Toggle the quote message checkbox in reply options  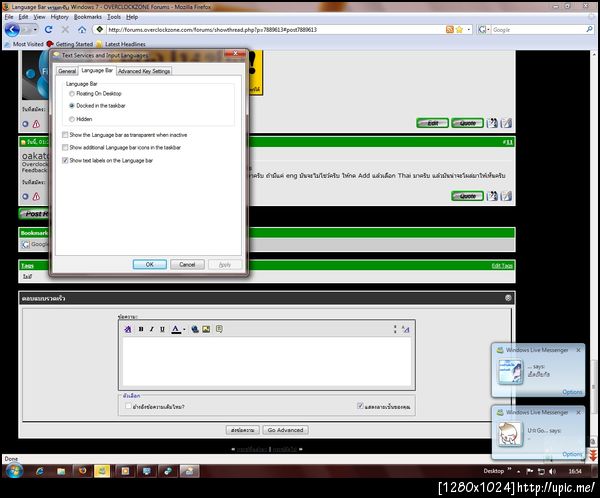[x=128, y=406]
